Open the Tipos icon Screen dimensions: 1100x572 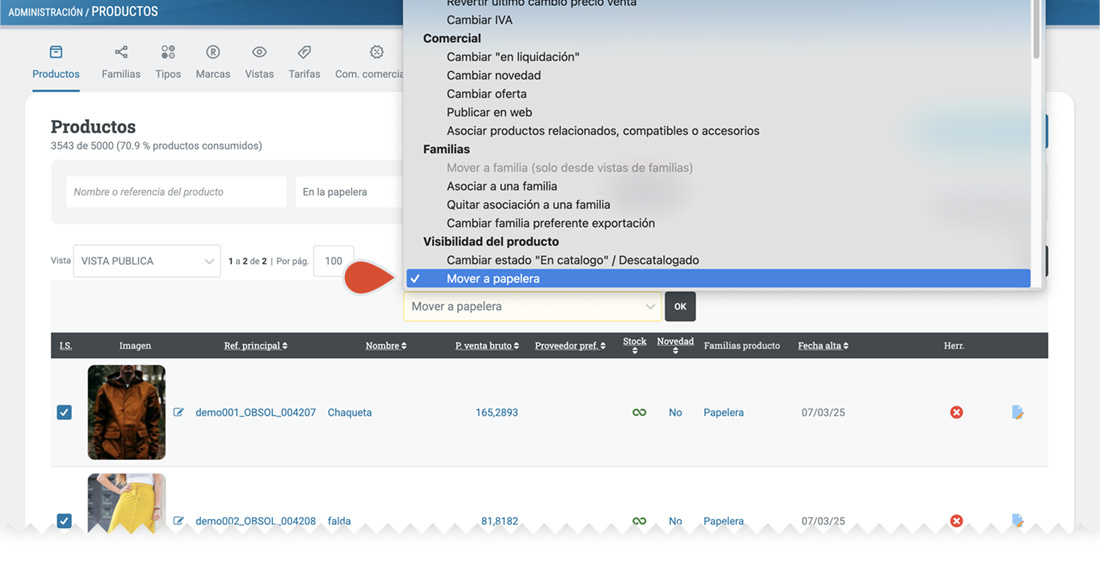(x=168, y=52)
